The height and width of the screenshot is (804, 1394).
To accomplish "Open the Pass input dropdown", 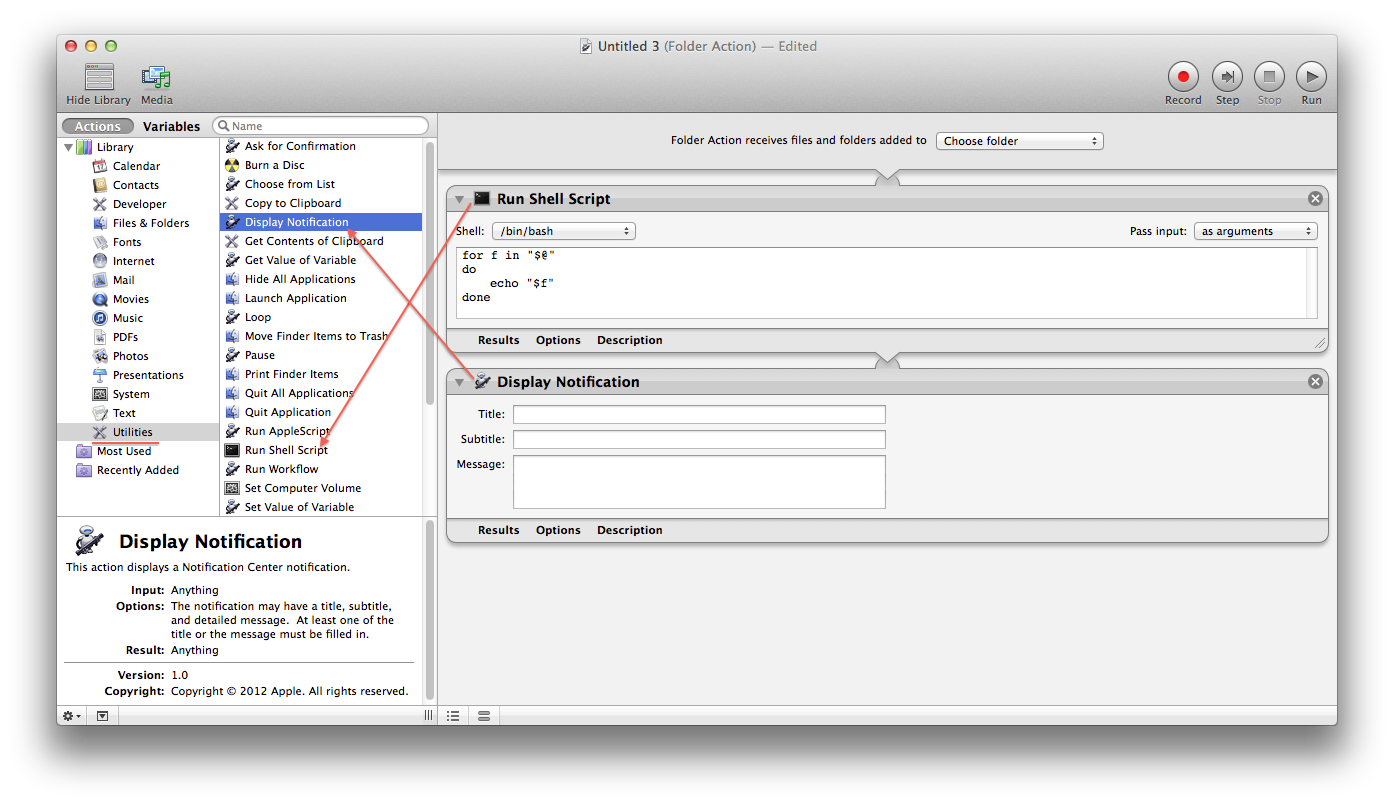I will (x=1255, y=231).
